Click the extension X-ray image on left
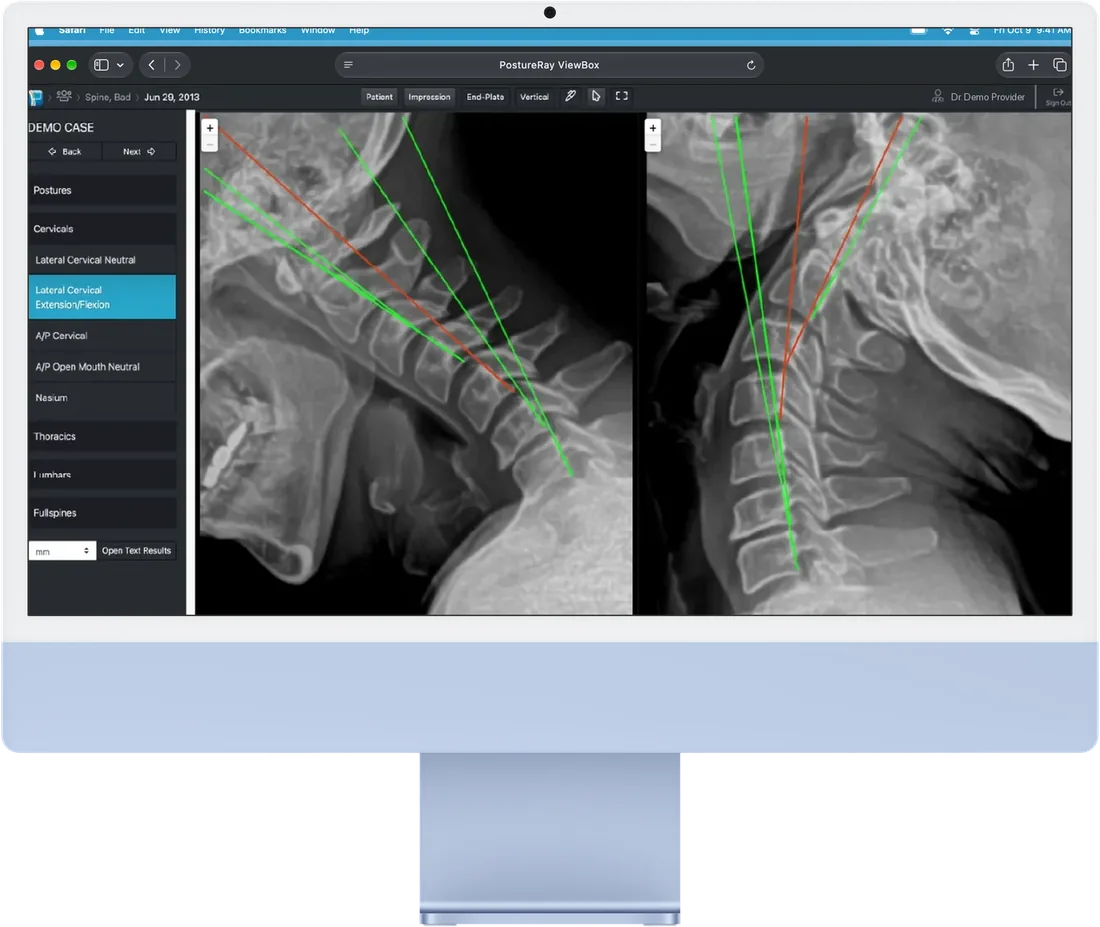This screenshot has width=1100, height=927. (x=414, y=364)
